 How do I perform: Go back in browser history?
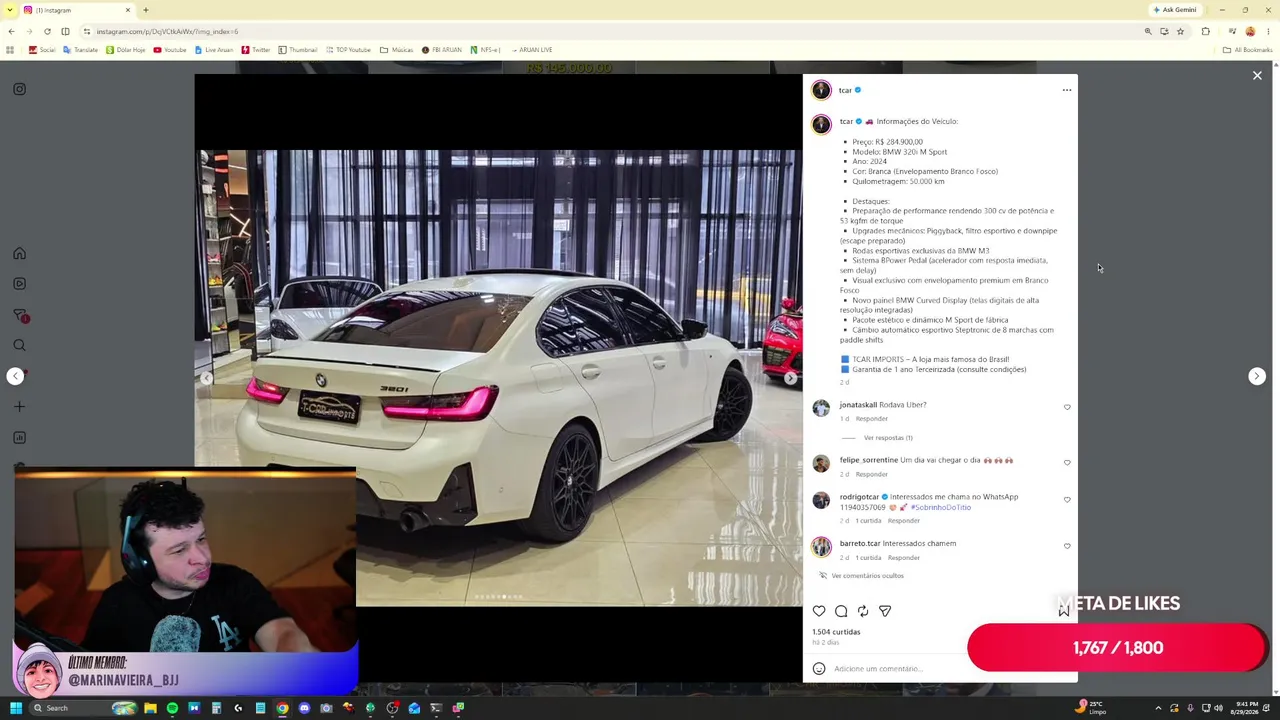pyautogui.click(x=11, y=31)
